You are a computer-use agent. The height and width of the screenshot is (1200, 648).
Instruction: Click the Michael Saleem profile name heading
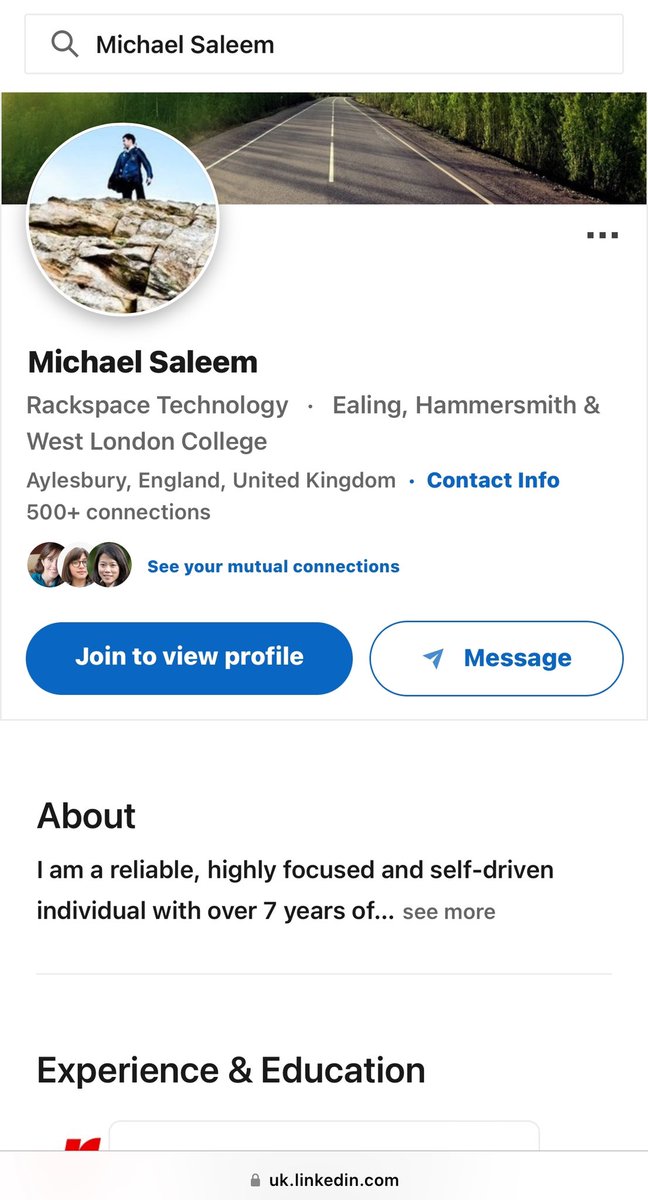pyautogui.click(x=143, y=362)
